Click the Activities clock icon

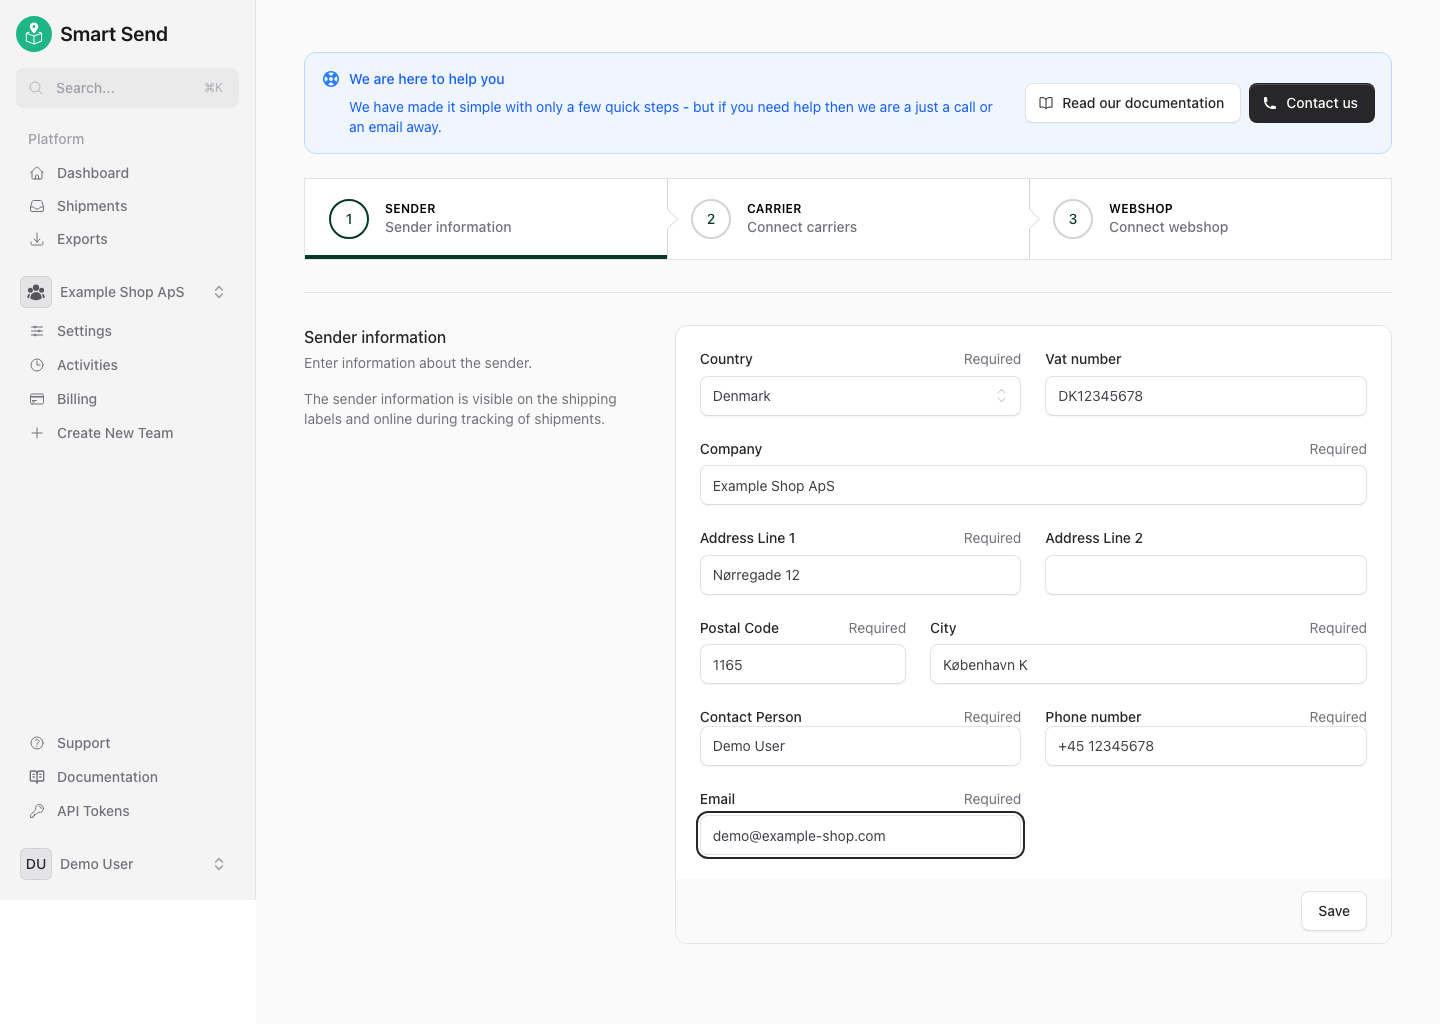37,365
